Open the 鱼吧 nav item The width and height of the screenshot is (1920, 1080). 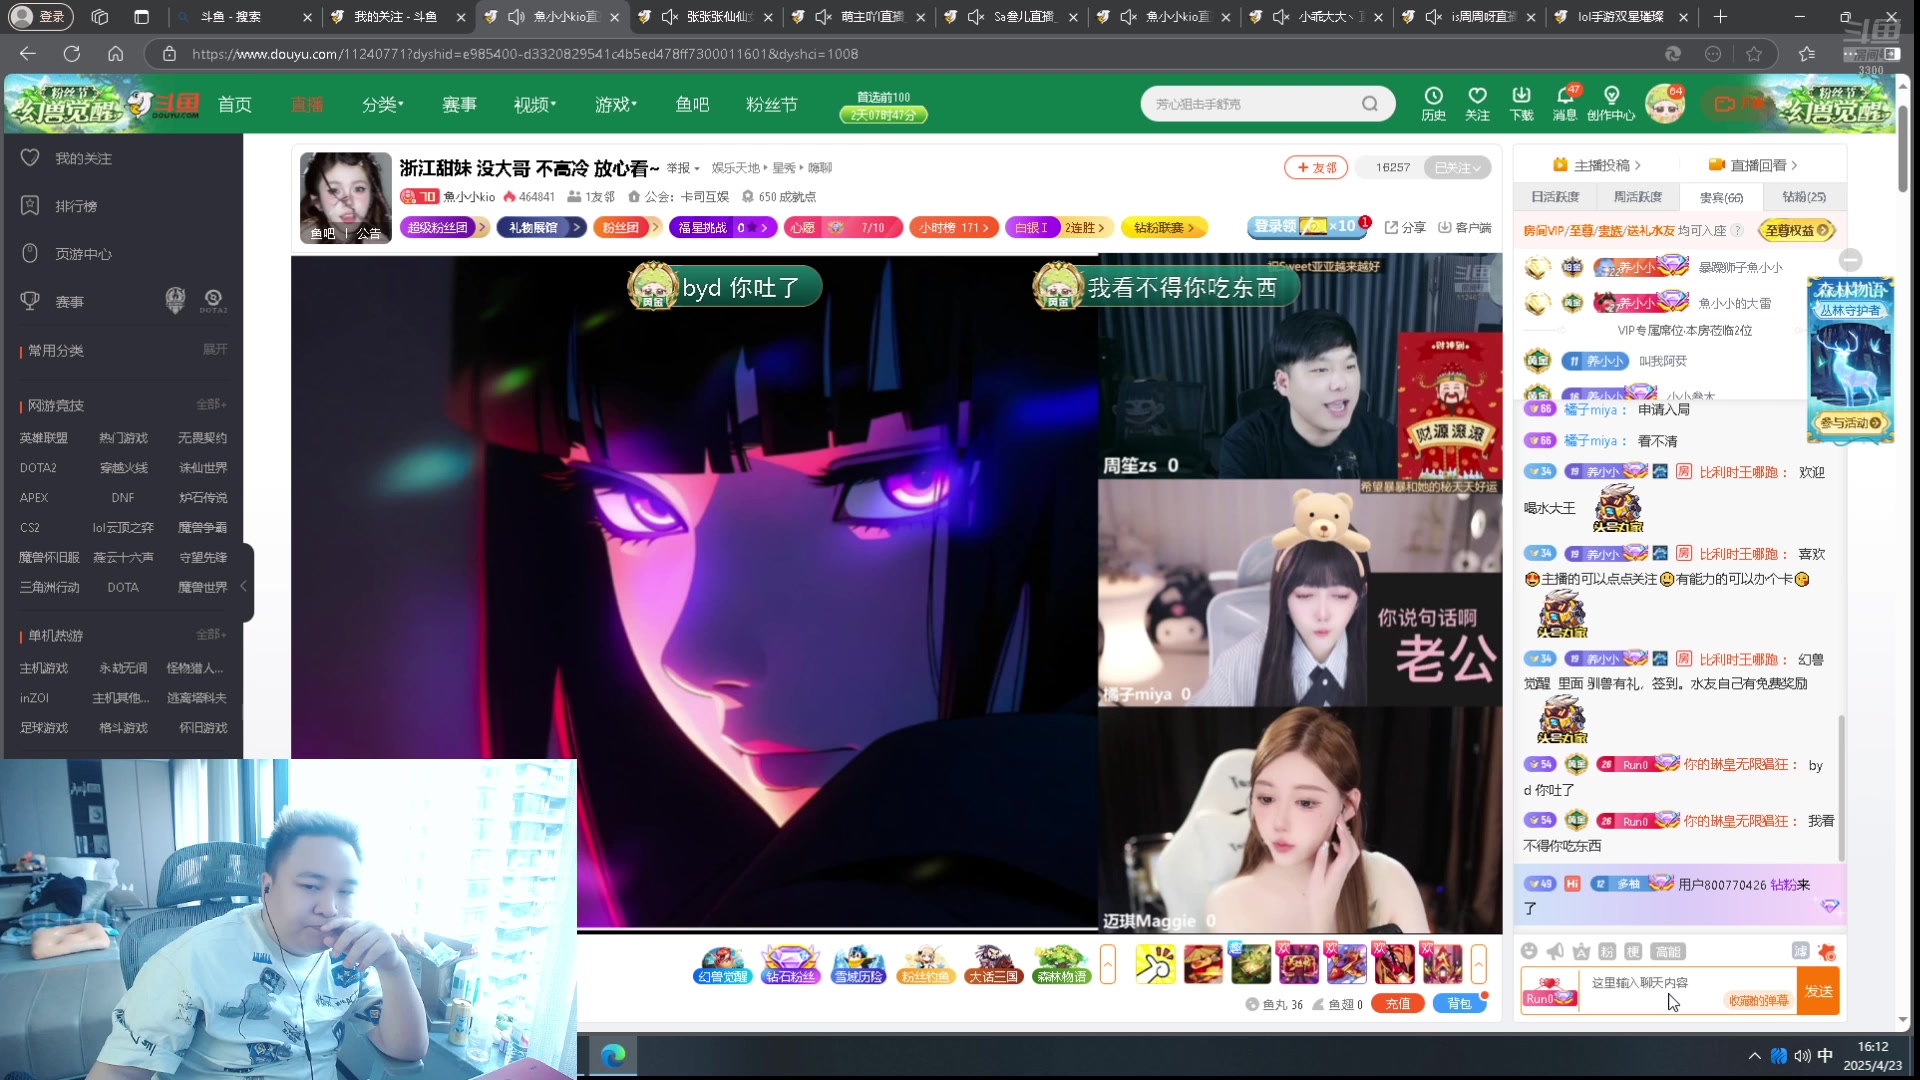click(x=692, y=104)
